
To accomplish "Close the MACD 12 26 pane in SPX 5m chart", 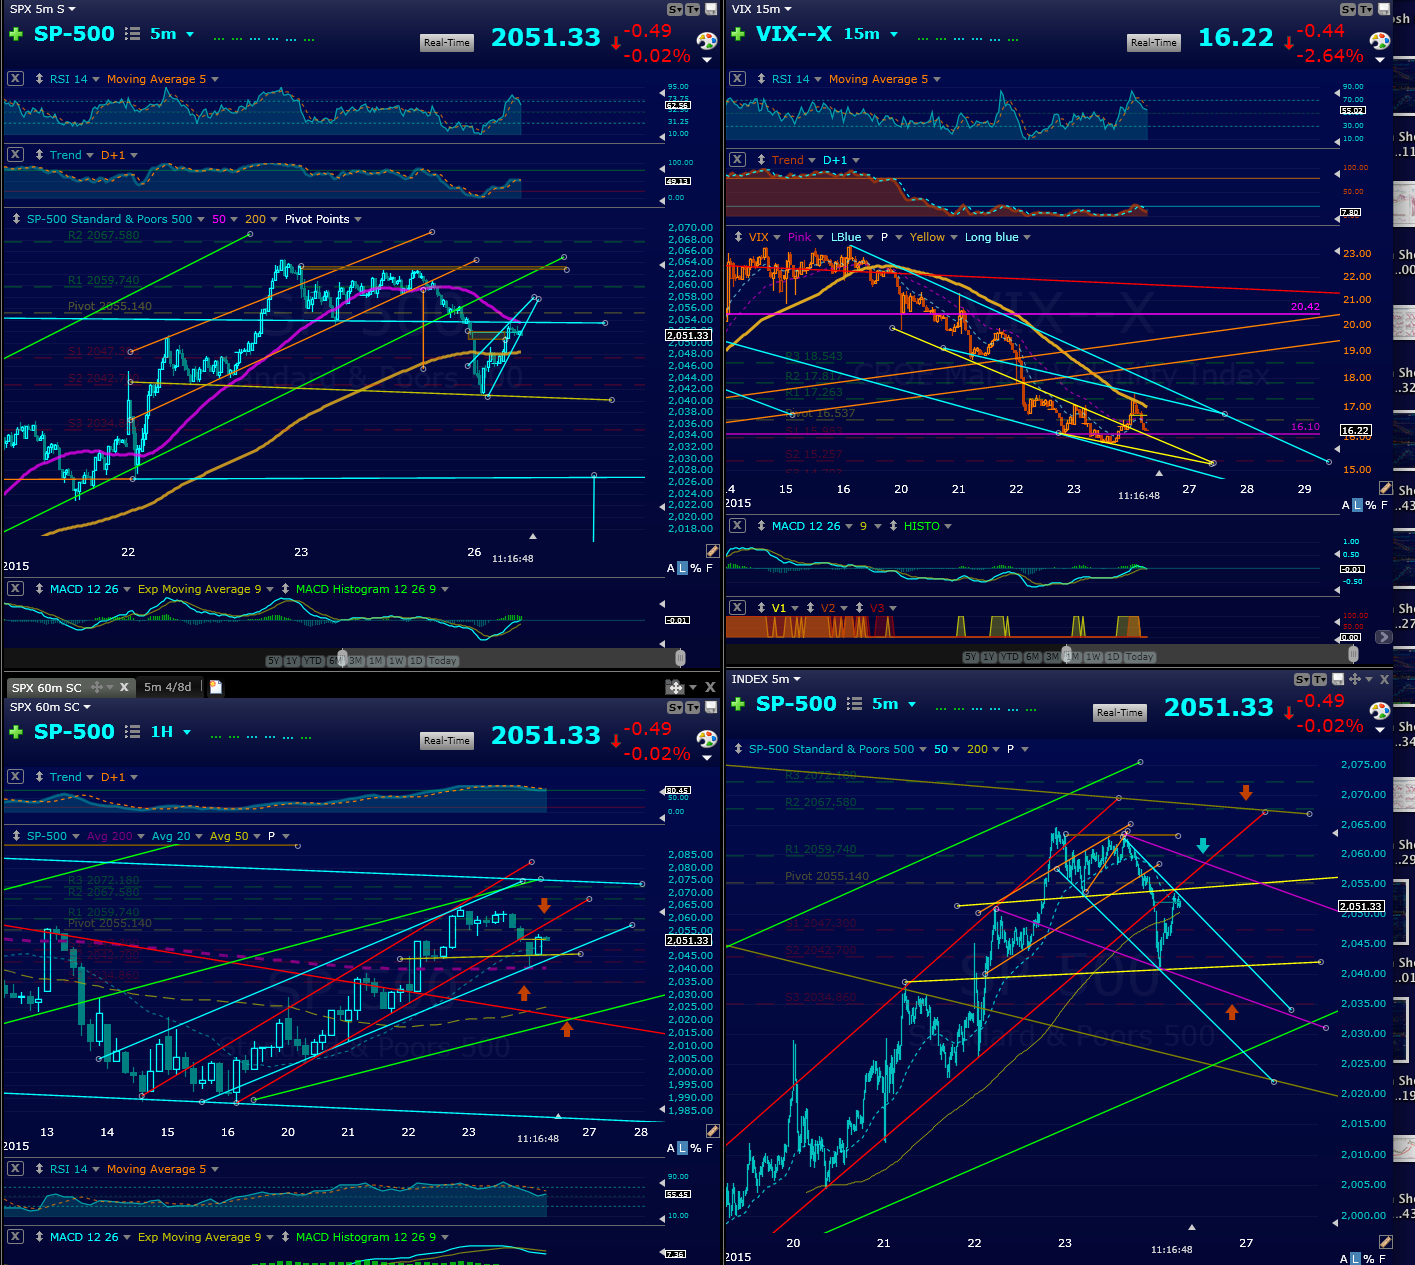I will pyautogui.click(x=15, y=589).
